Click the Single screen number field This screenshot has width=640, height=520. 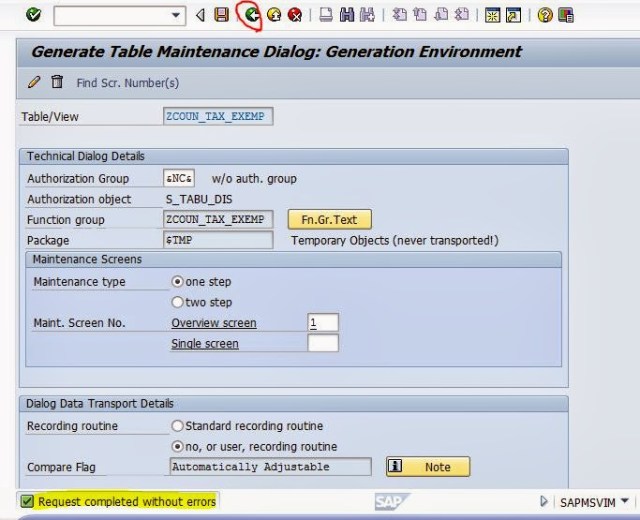click(x=323, y=343)
